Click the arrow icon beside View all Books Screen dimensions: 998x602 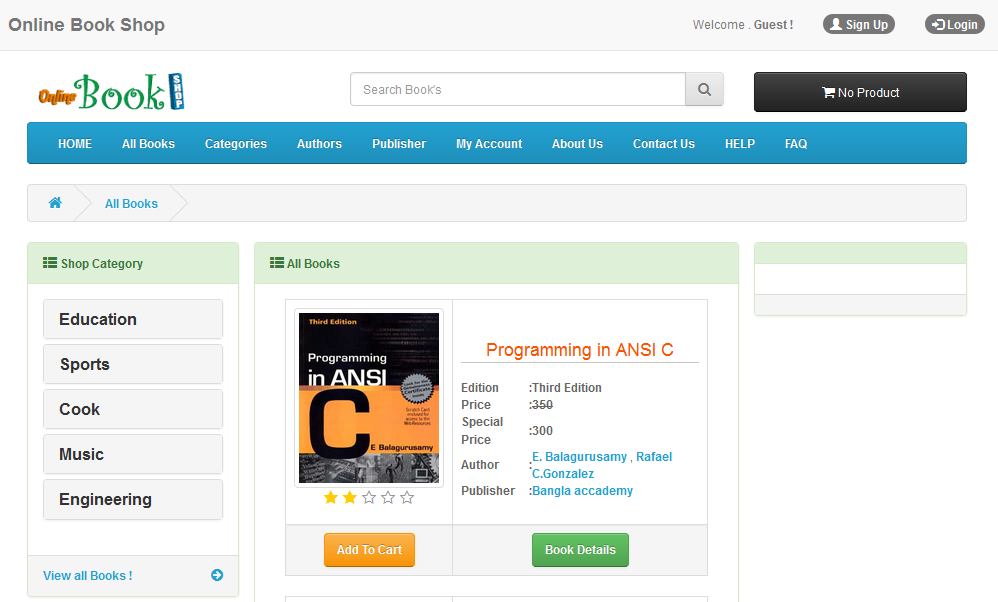click(217, 575)
